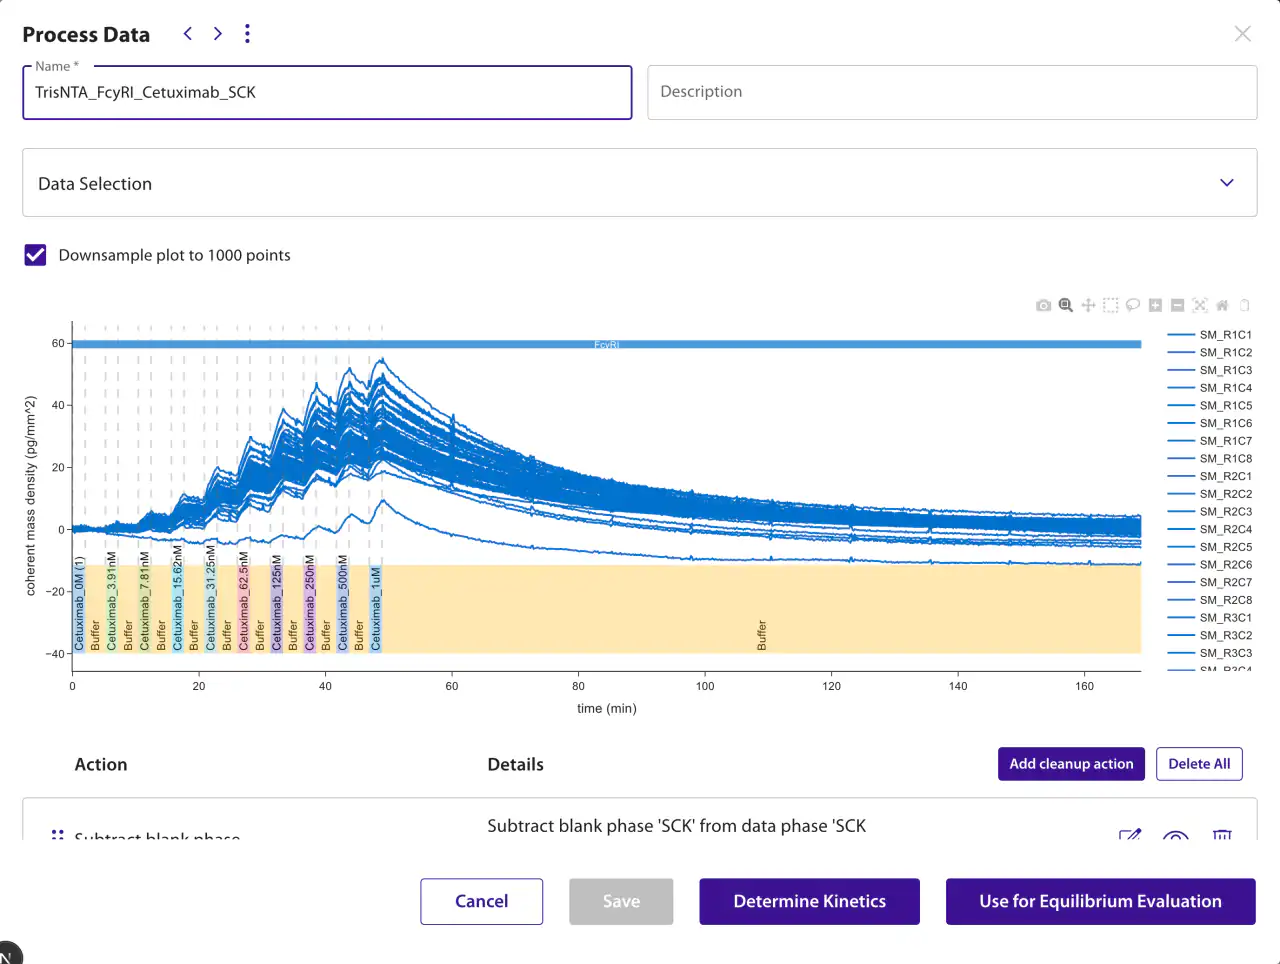The height and width of the screenshot is (964, 1280).
Task: Autoscale the plot axes
Action: coord(1200,305)
